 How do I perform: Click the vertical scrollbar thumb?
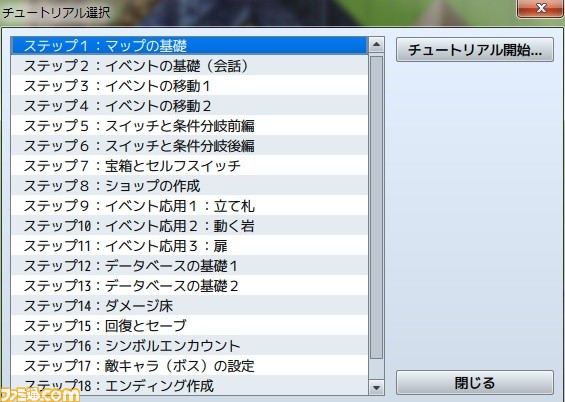(376, 207)
